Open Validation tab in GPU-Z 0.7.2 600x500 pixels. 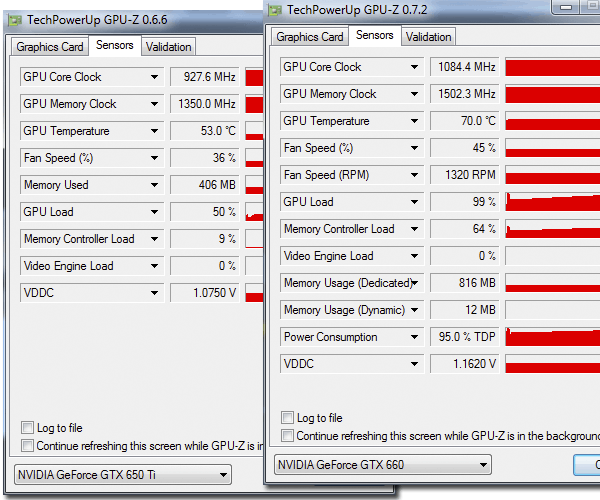429,37
